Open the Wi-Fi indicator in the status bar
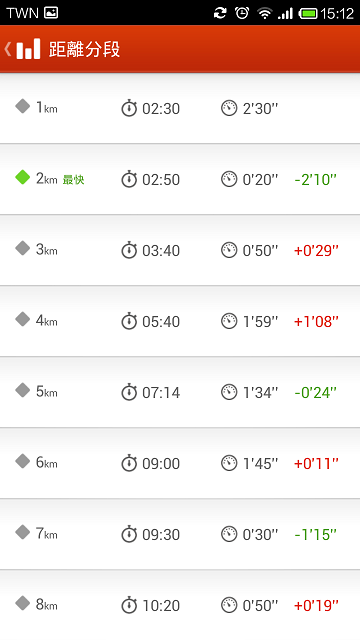This screenshot has height=640, width=360. 264,13
